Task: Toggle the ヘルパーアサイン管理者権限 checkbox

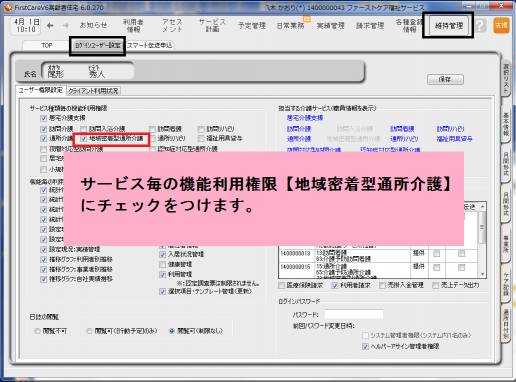Action: tap(365, 346)
